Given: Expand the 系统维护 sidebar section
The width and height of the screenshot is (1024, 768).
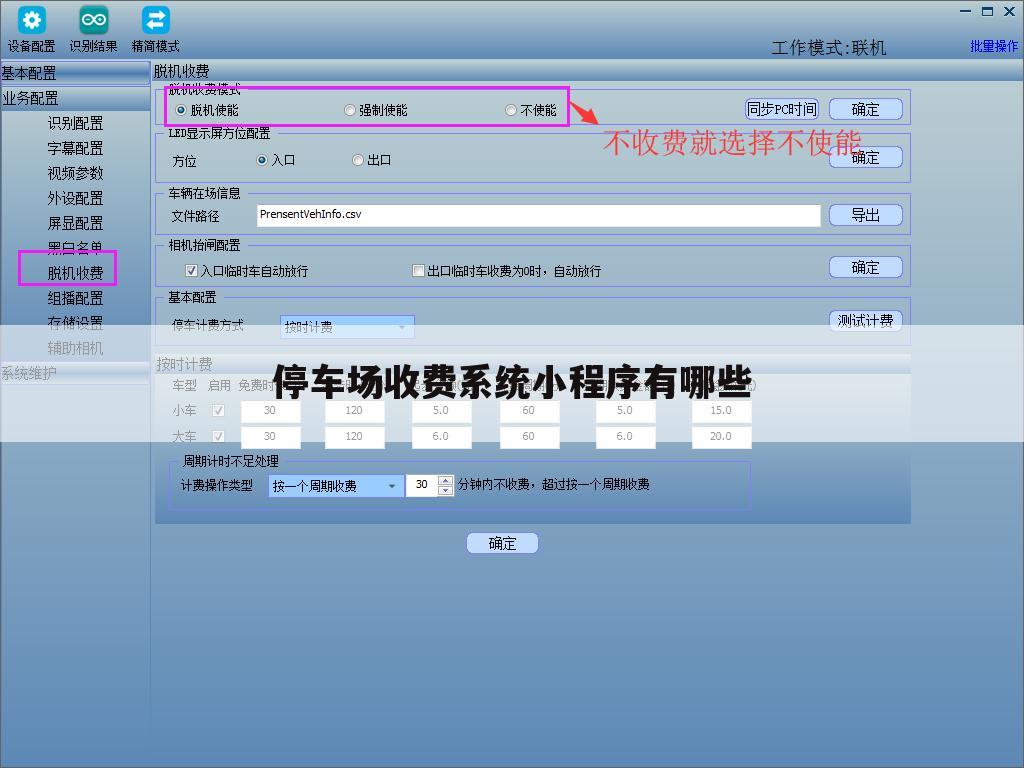Looking at the screenshot, I should pyautogui.click(x=75, y=373).
